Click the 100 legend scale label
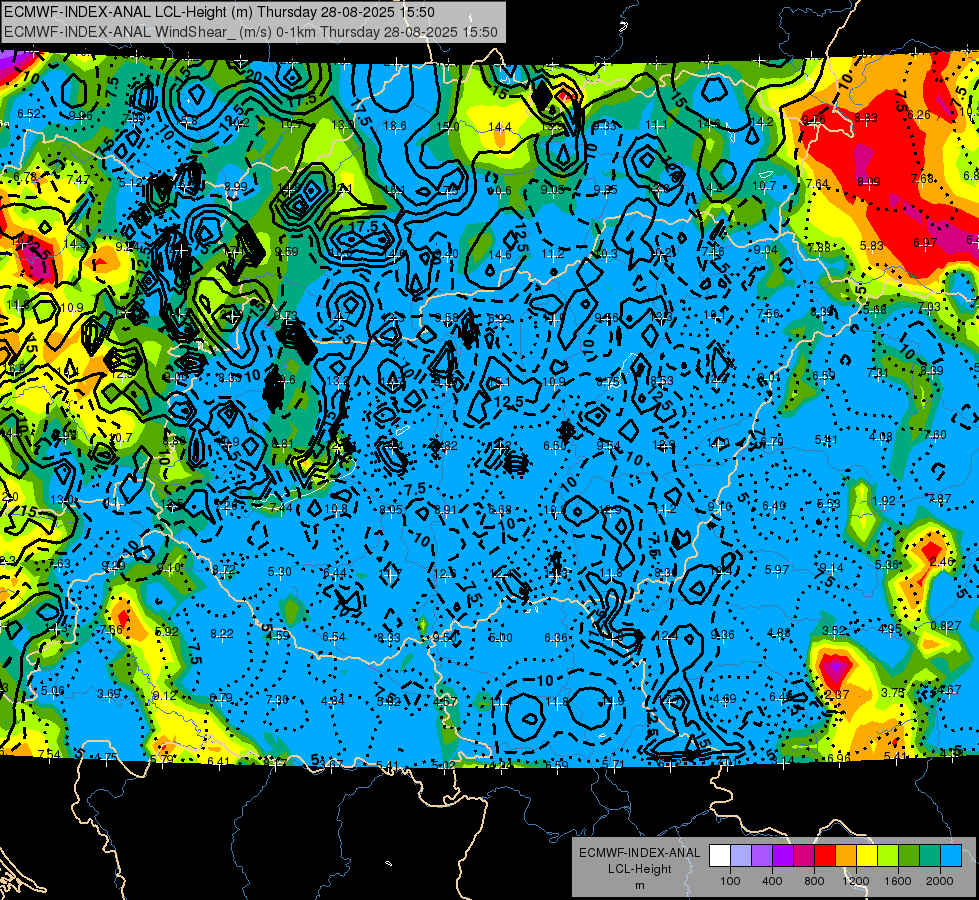979x900 pixels. coord(730,881)
